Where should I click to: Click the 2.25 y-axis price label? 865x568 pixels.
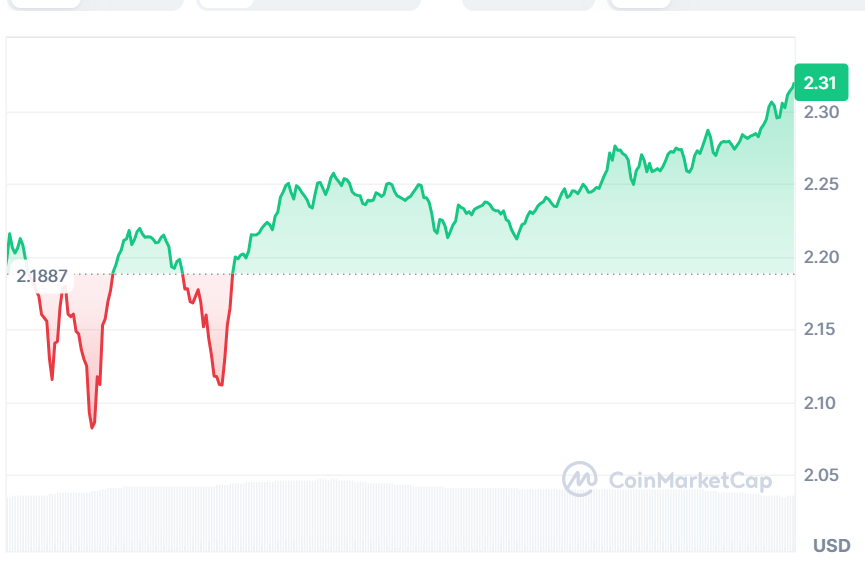pos(824,185)
